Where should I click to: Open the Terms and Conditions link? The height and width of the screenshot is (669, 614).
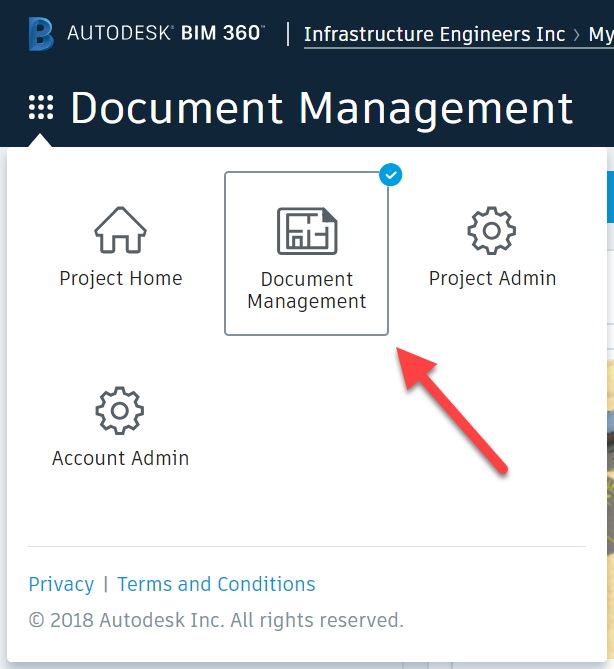click(x=216, y=584)
